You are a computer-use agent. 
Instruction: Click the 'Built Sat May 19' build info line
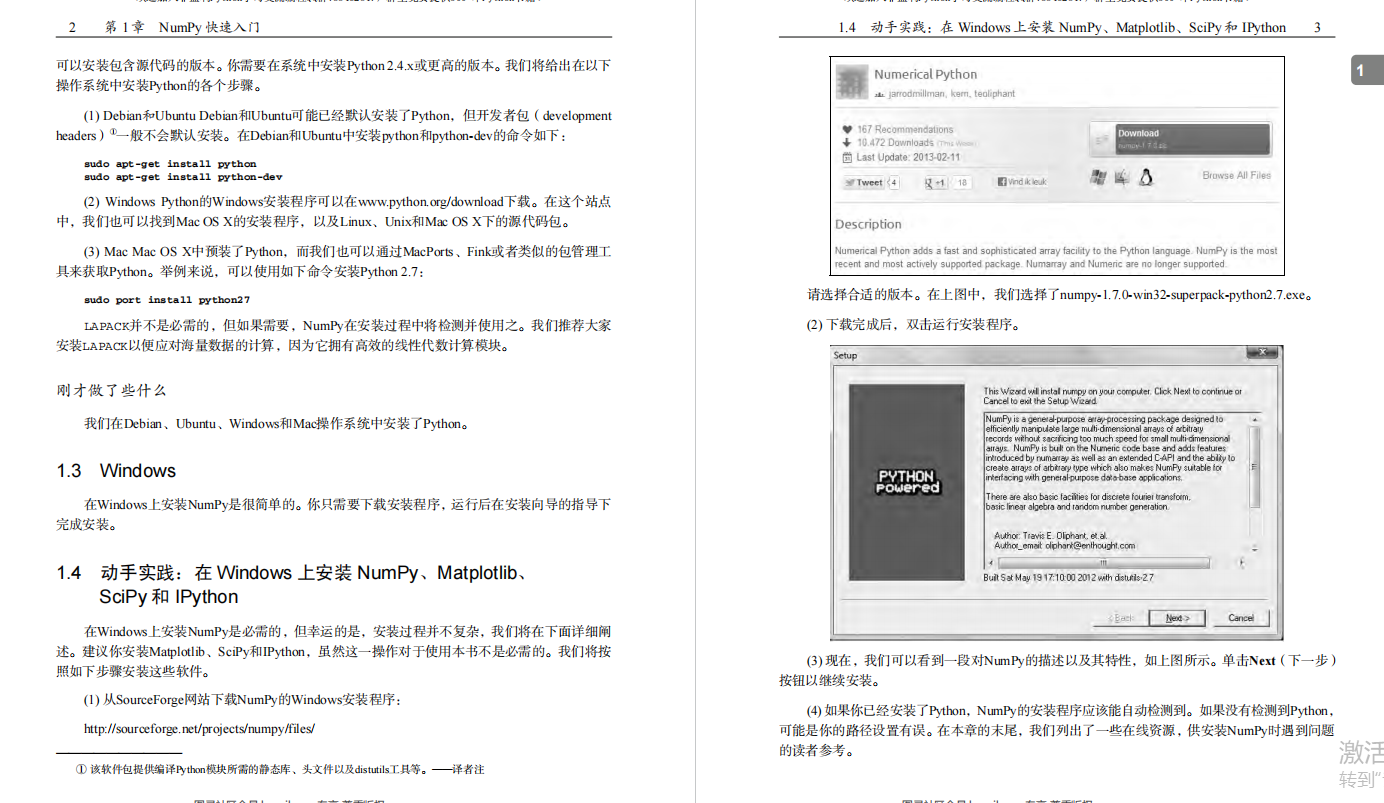(1068, 577)
